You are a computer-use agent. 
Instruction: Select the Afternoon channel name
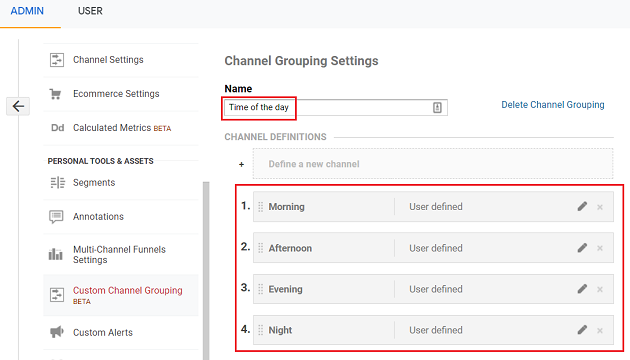pyautogui.click(x=290, y=248)
